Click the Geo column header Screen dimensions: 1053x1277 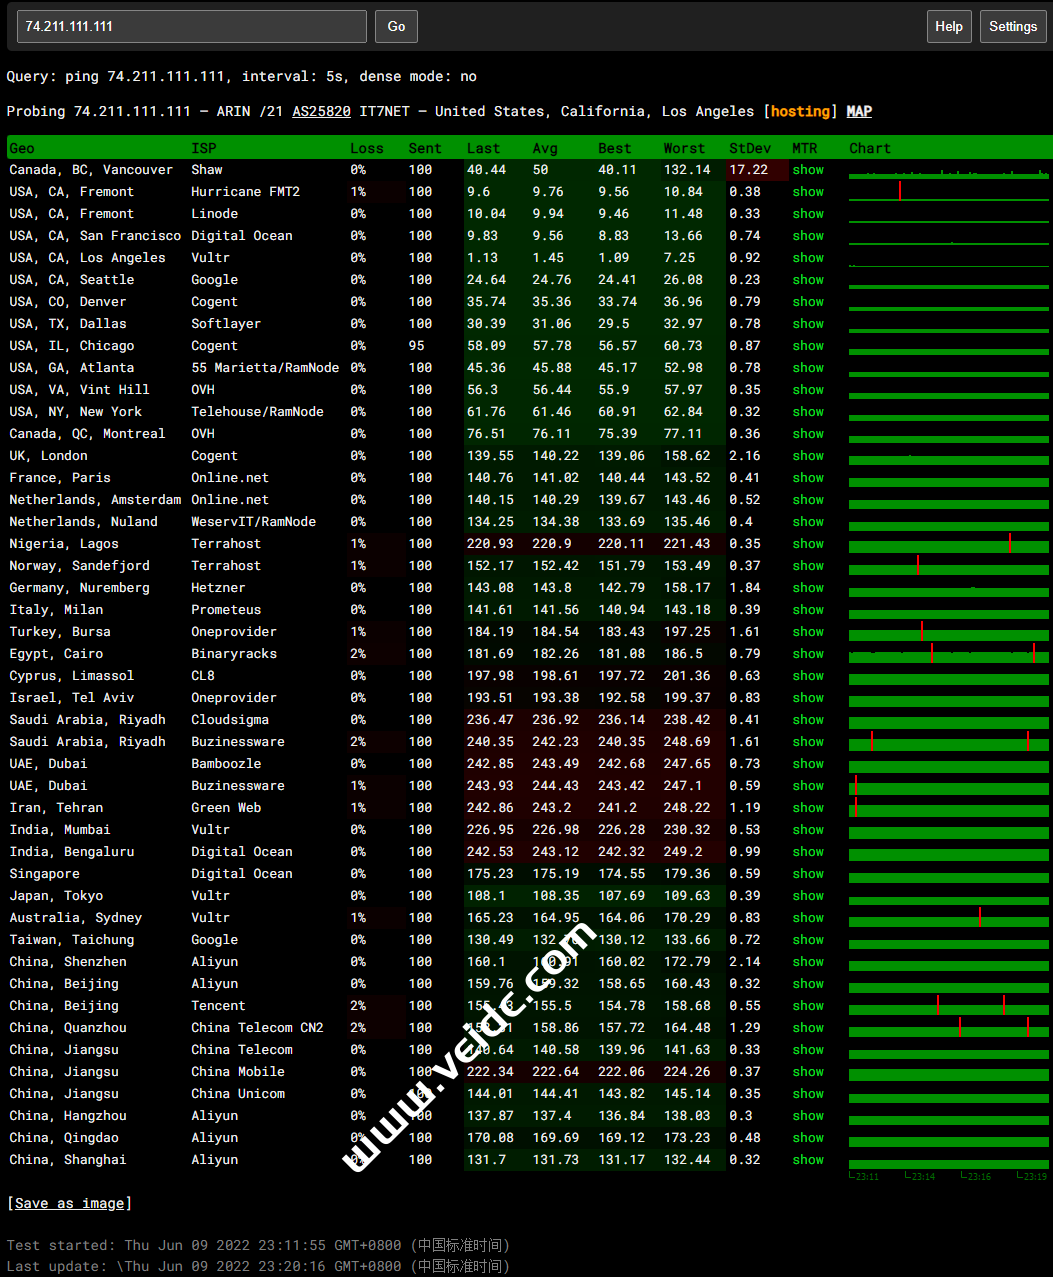point(22,148)
